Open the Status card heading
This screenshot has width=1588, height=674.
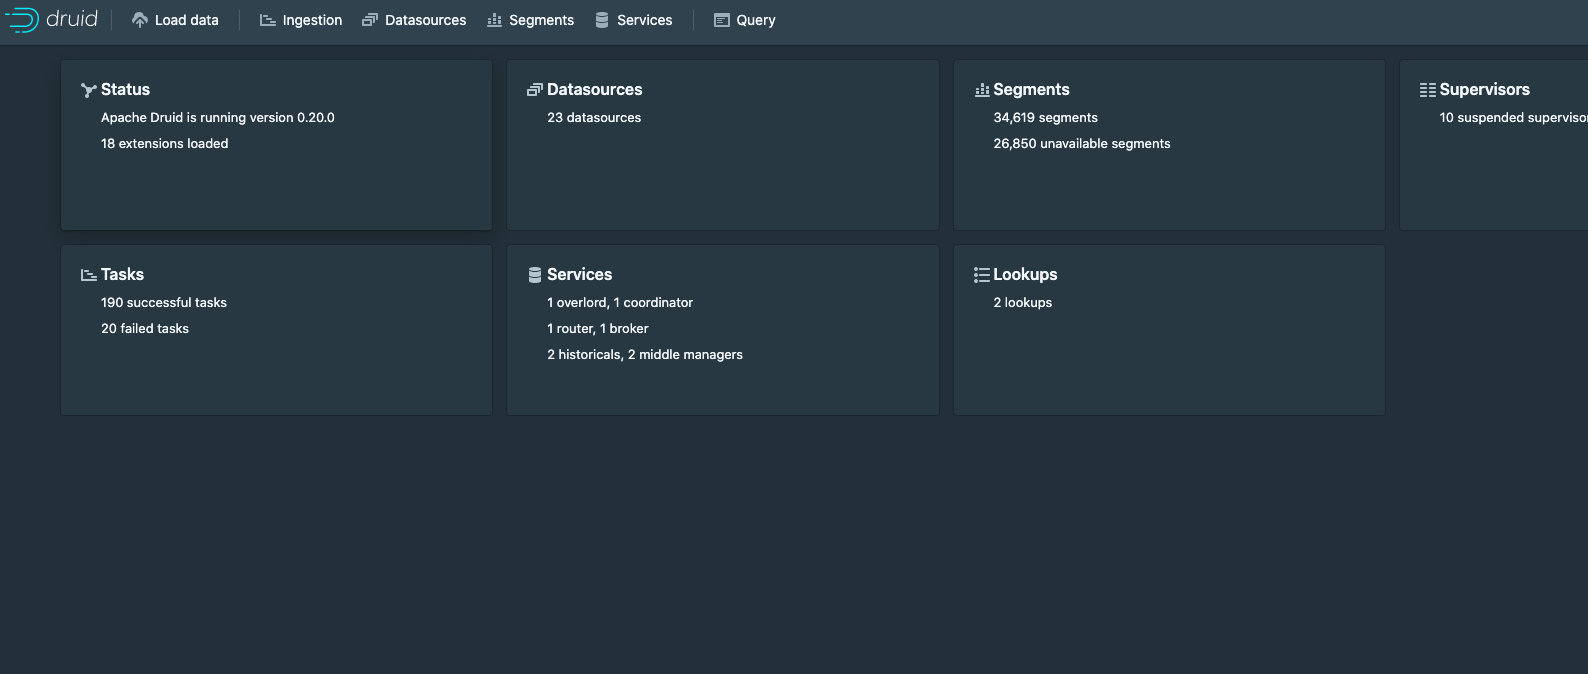click(125, 90)
